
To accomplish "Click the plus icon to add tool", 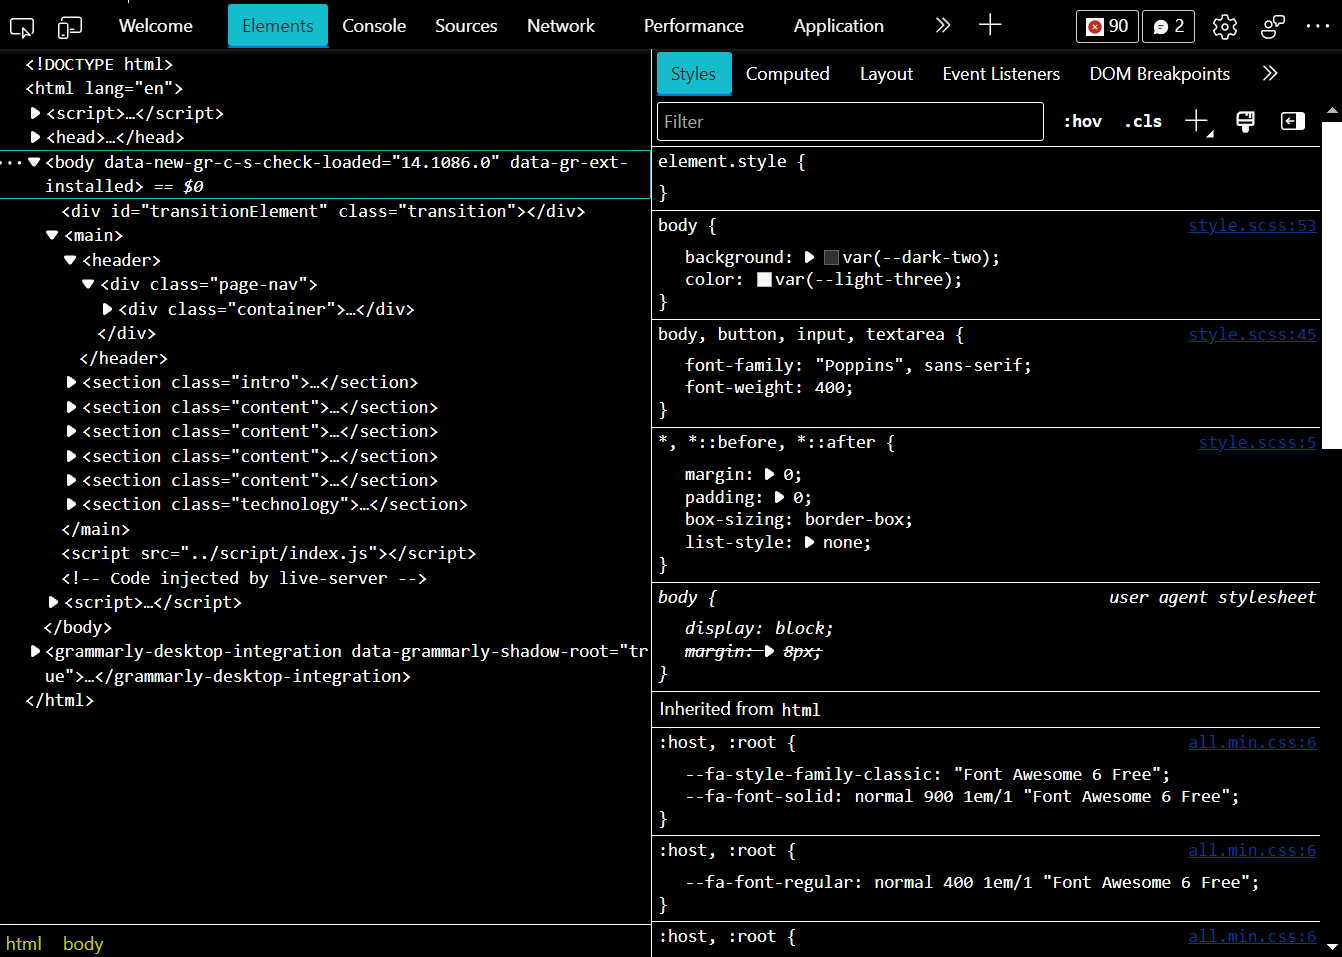I will pos(990,26).
